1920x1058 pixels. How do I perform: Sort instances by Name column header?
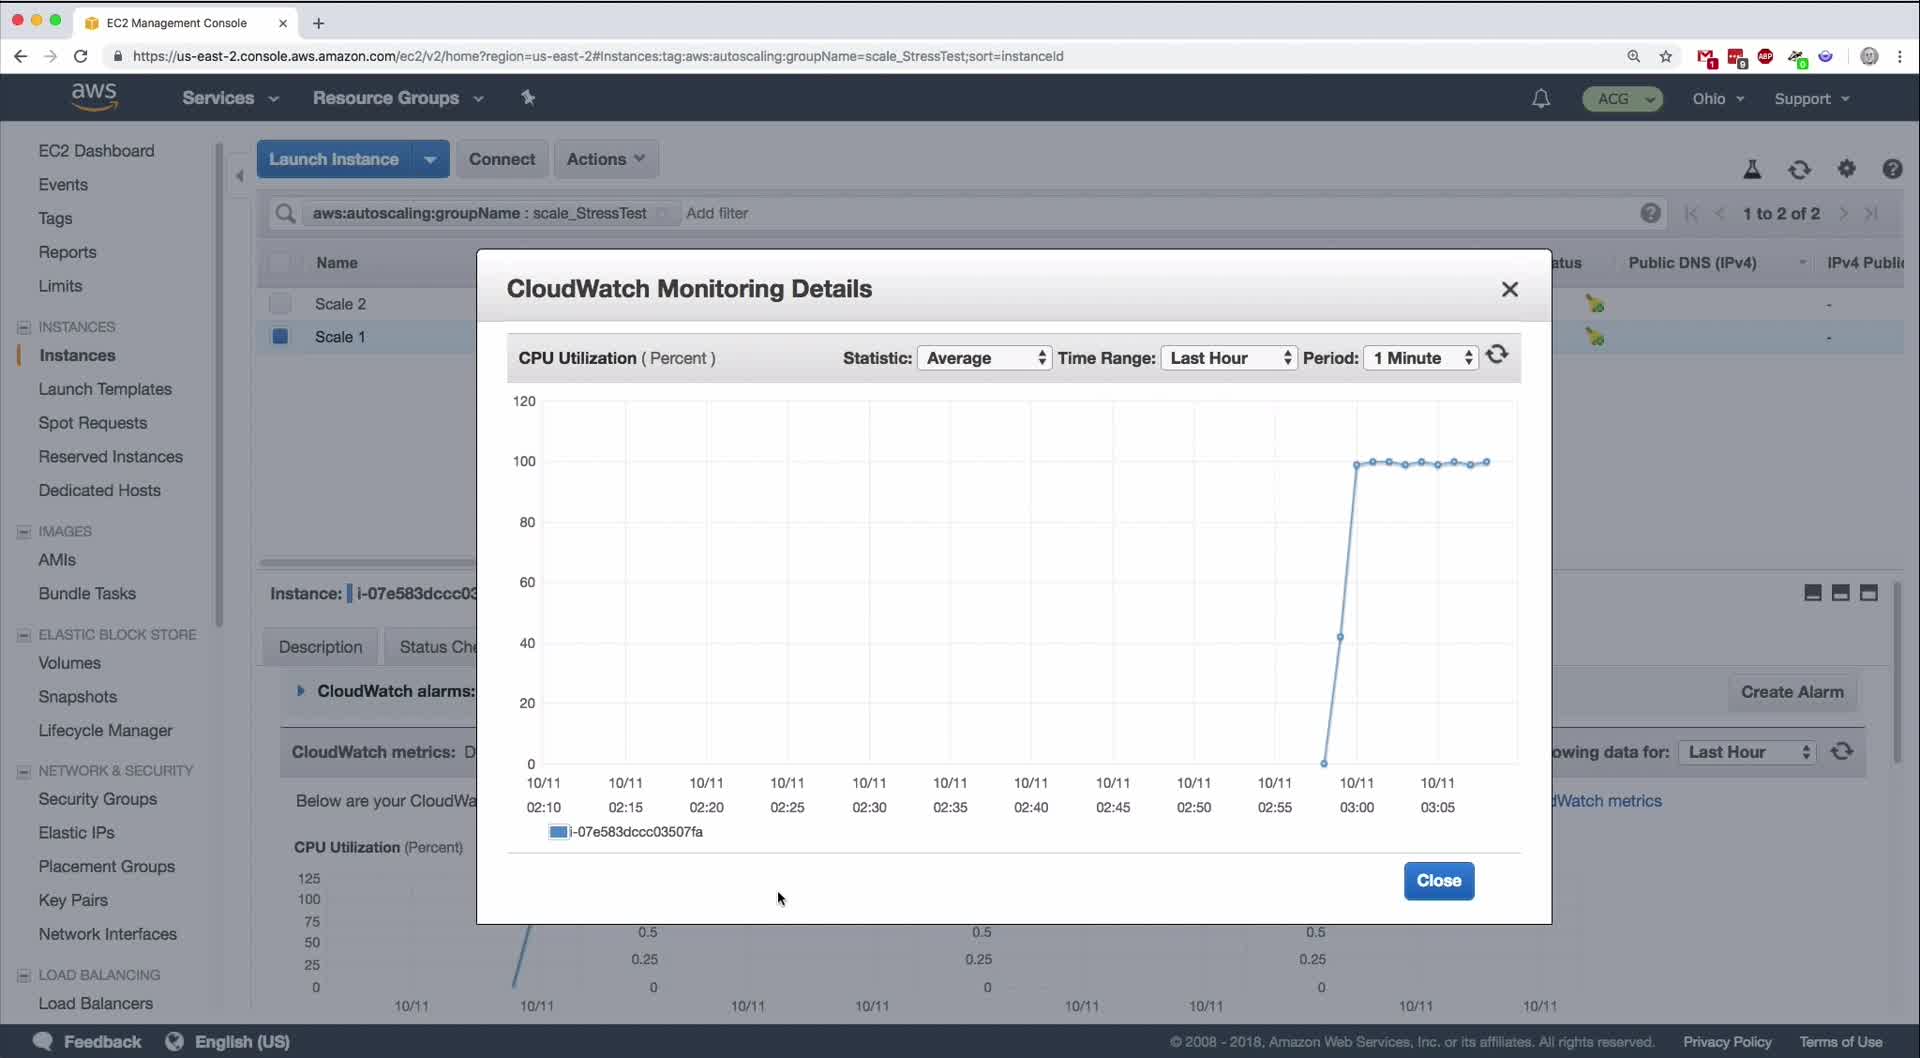337,262
